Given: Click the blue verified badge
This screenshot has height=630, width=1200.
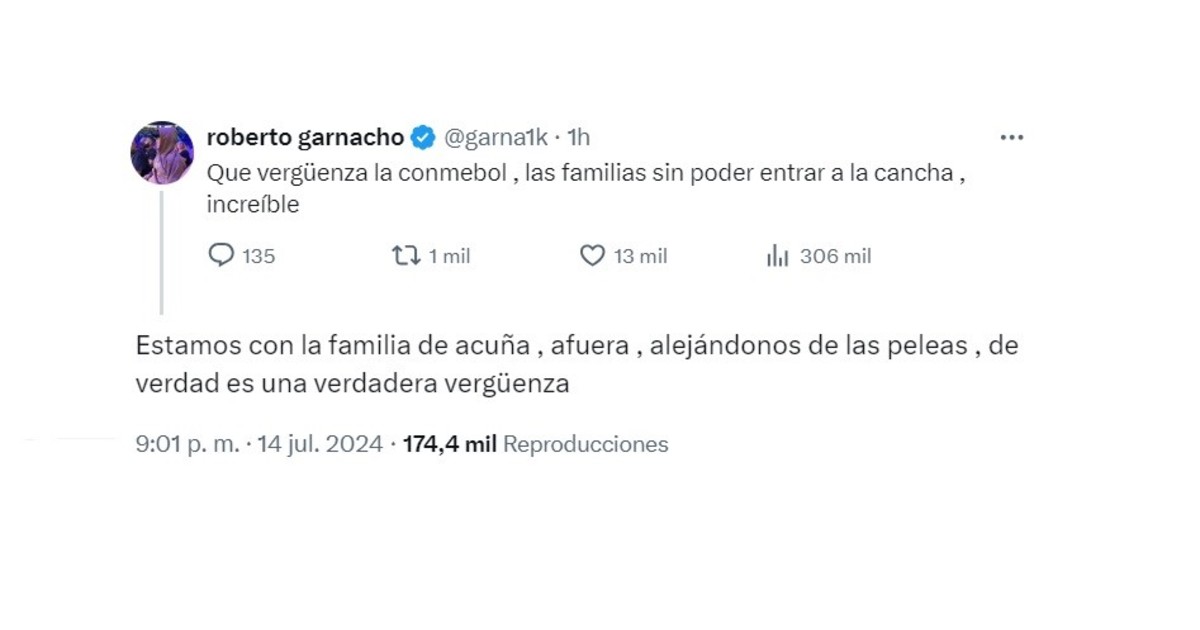Looking at the screenshot, I should point(423,138).
